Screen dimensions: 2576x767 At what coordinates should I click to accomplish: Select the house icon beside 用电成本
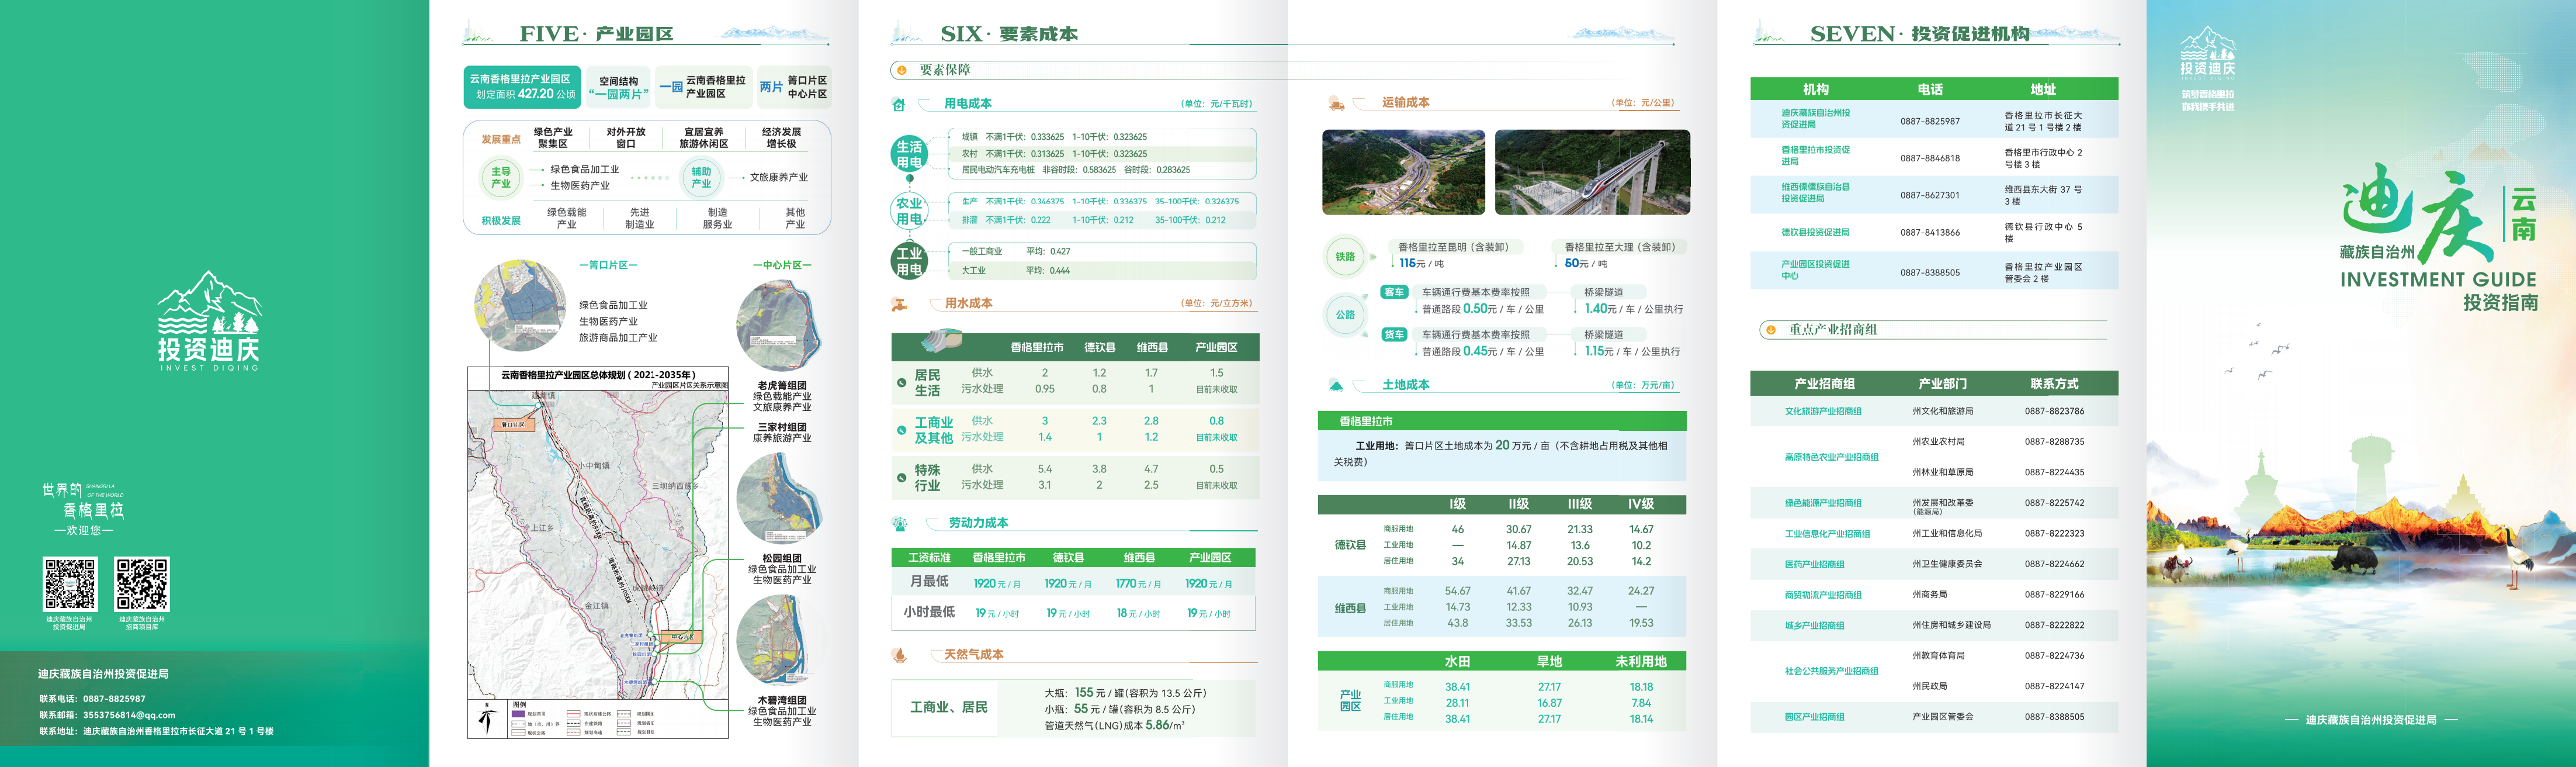pos(899,104)
